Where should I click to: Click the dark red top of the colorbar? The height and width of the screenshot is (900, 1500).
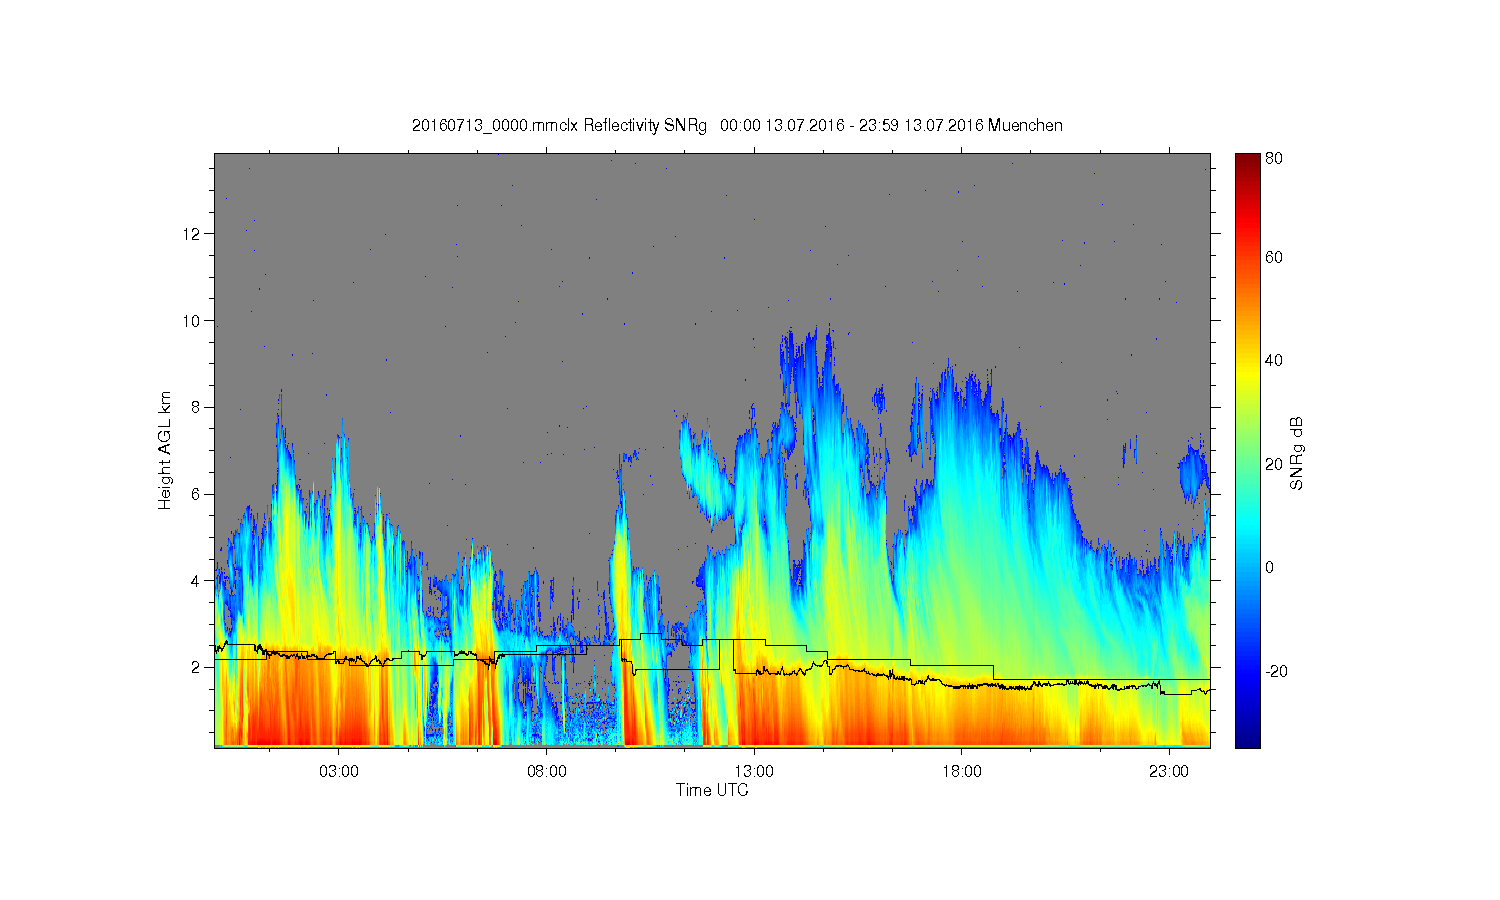[1247, 162]
